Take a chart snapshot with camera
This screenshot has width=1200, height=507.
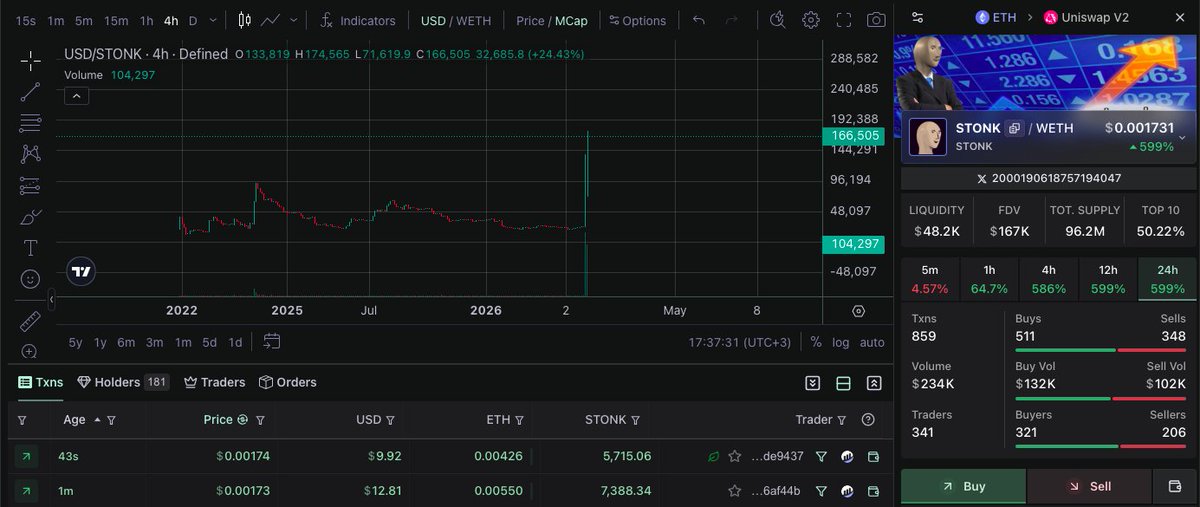coord(876,20)
